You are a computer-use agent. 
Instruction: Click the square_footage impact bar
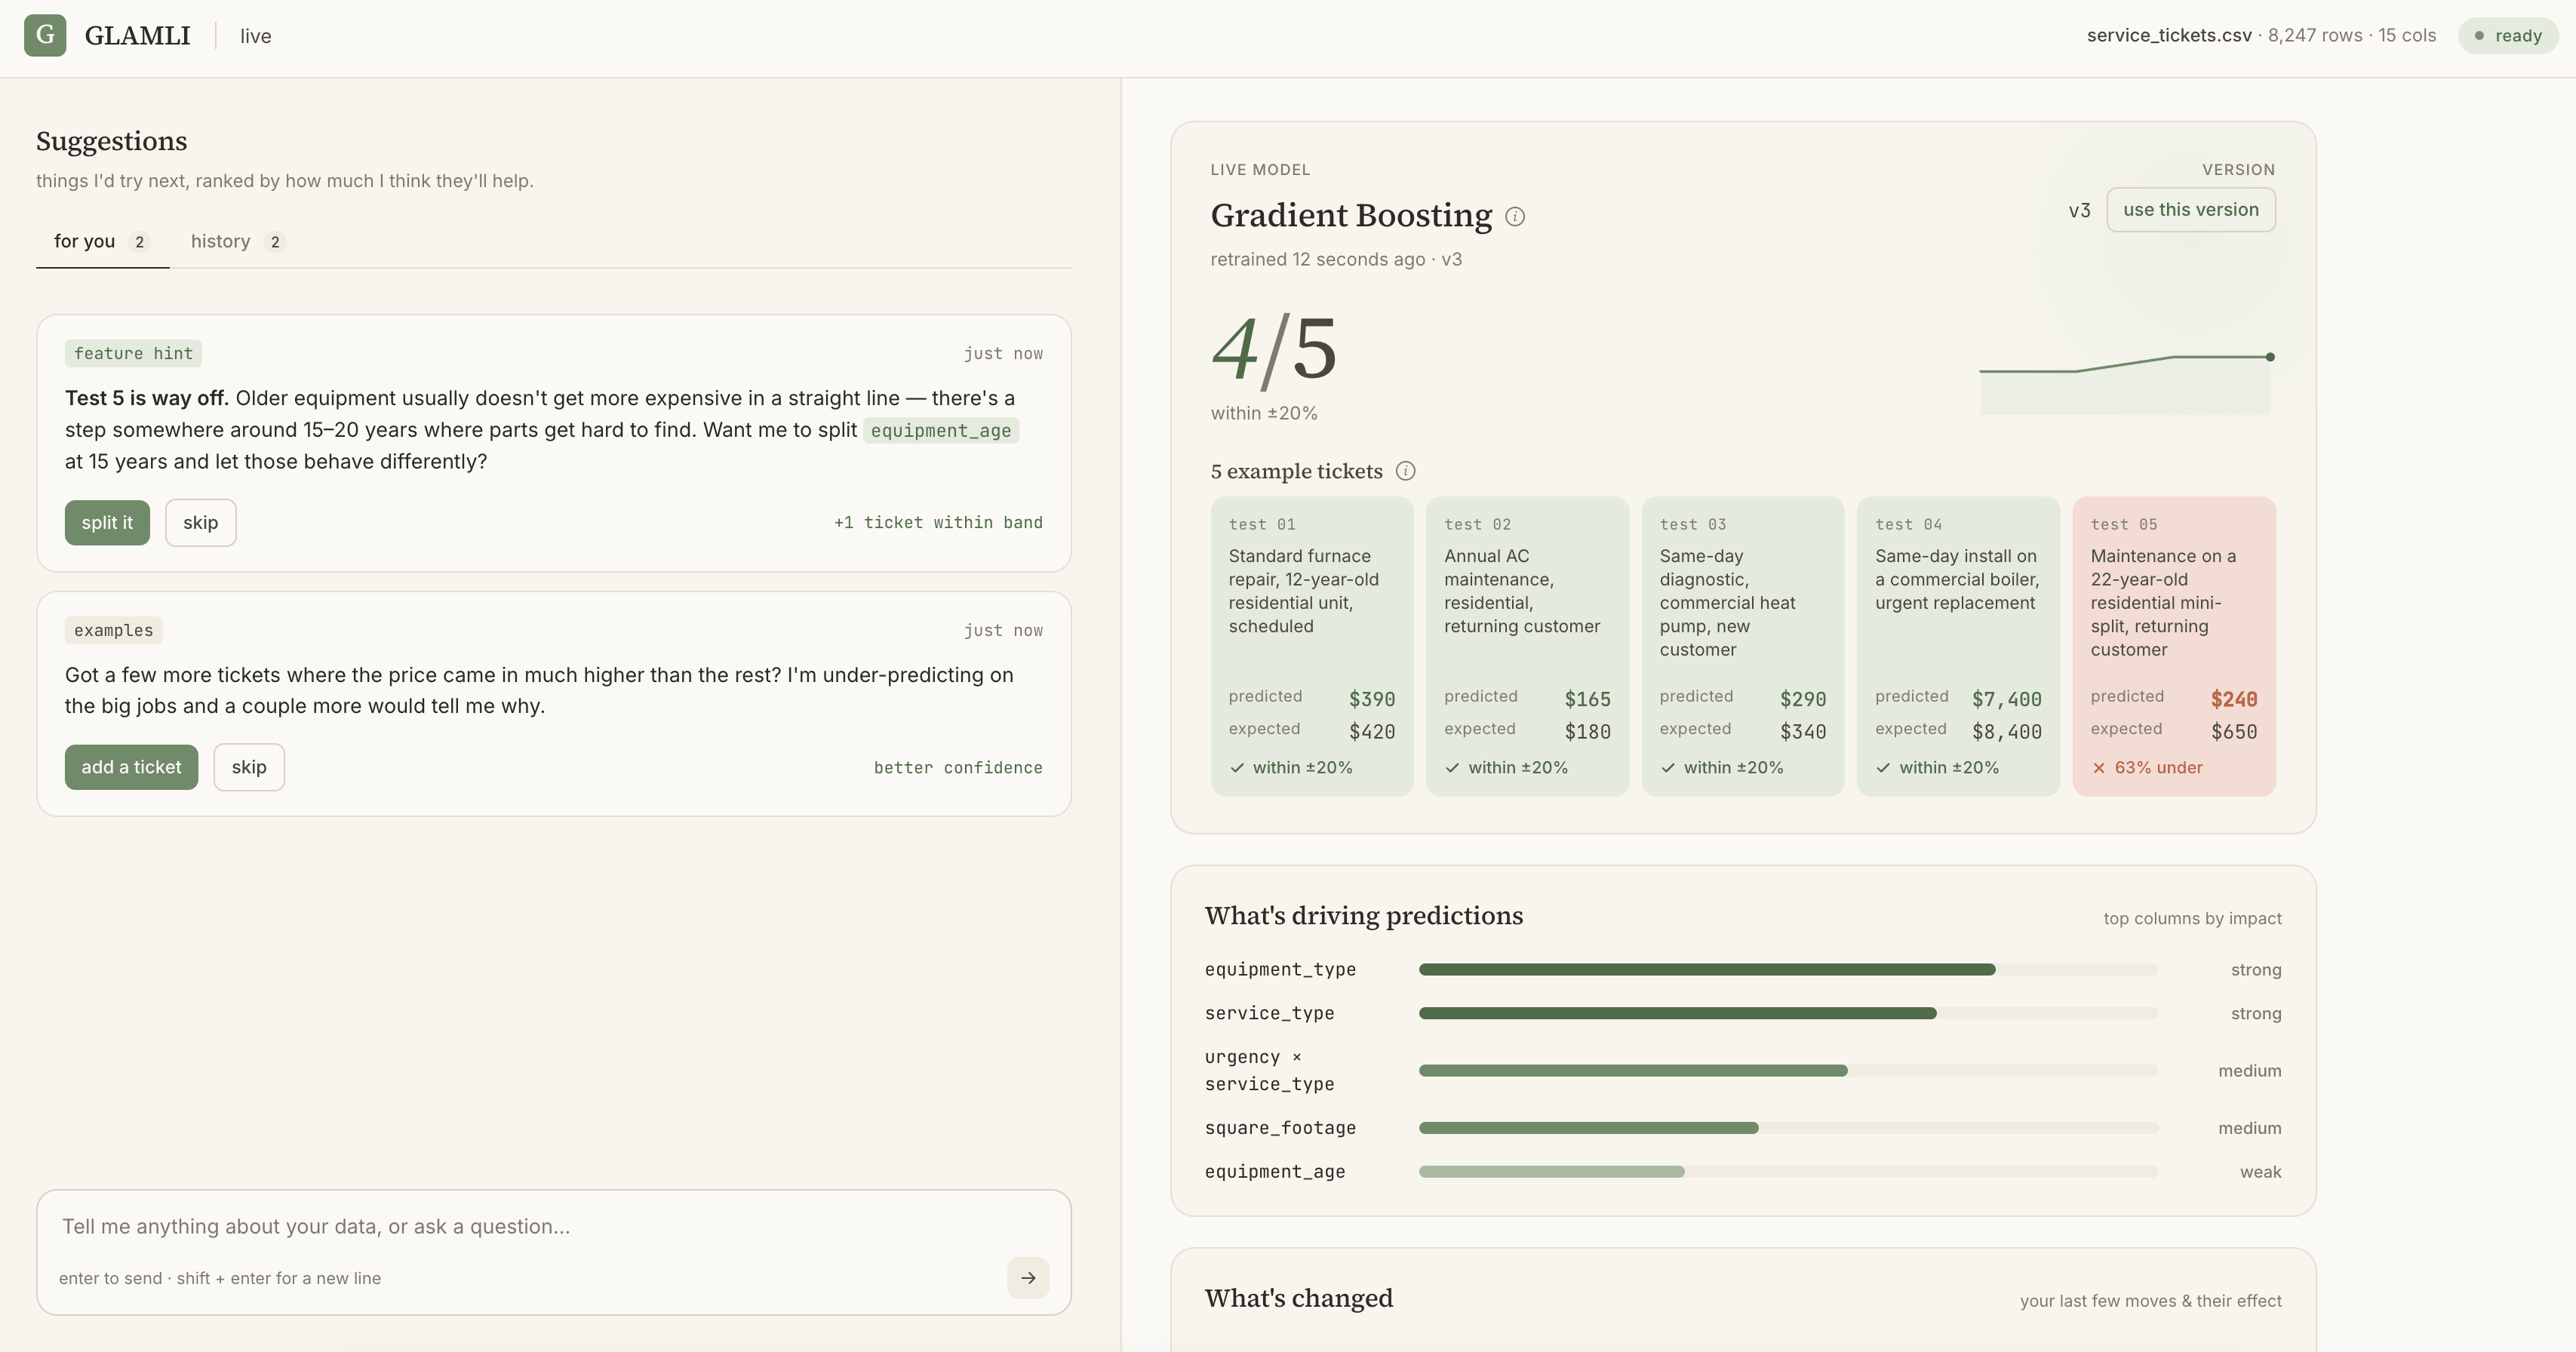point(1788,1128)
